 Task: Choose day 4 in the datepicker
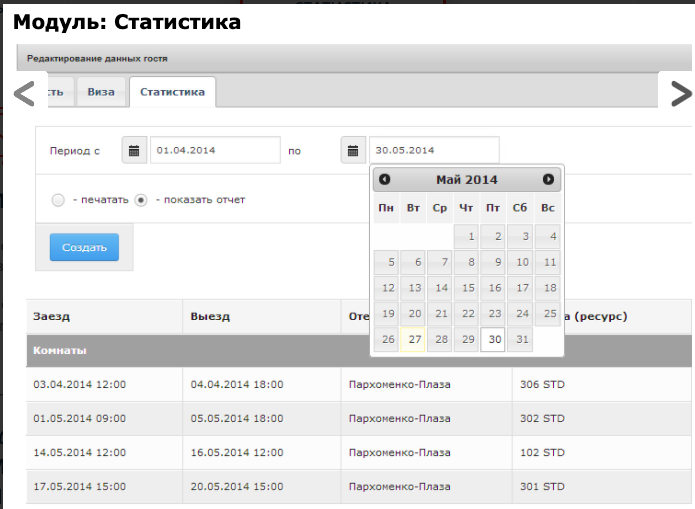click(x=548, y=236)
